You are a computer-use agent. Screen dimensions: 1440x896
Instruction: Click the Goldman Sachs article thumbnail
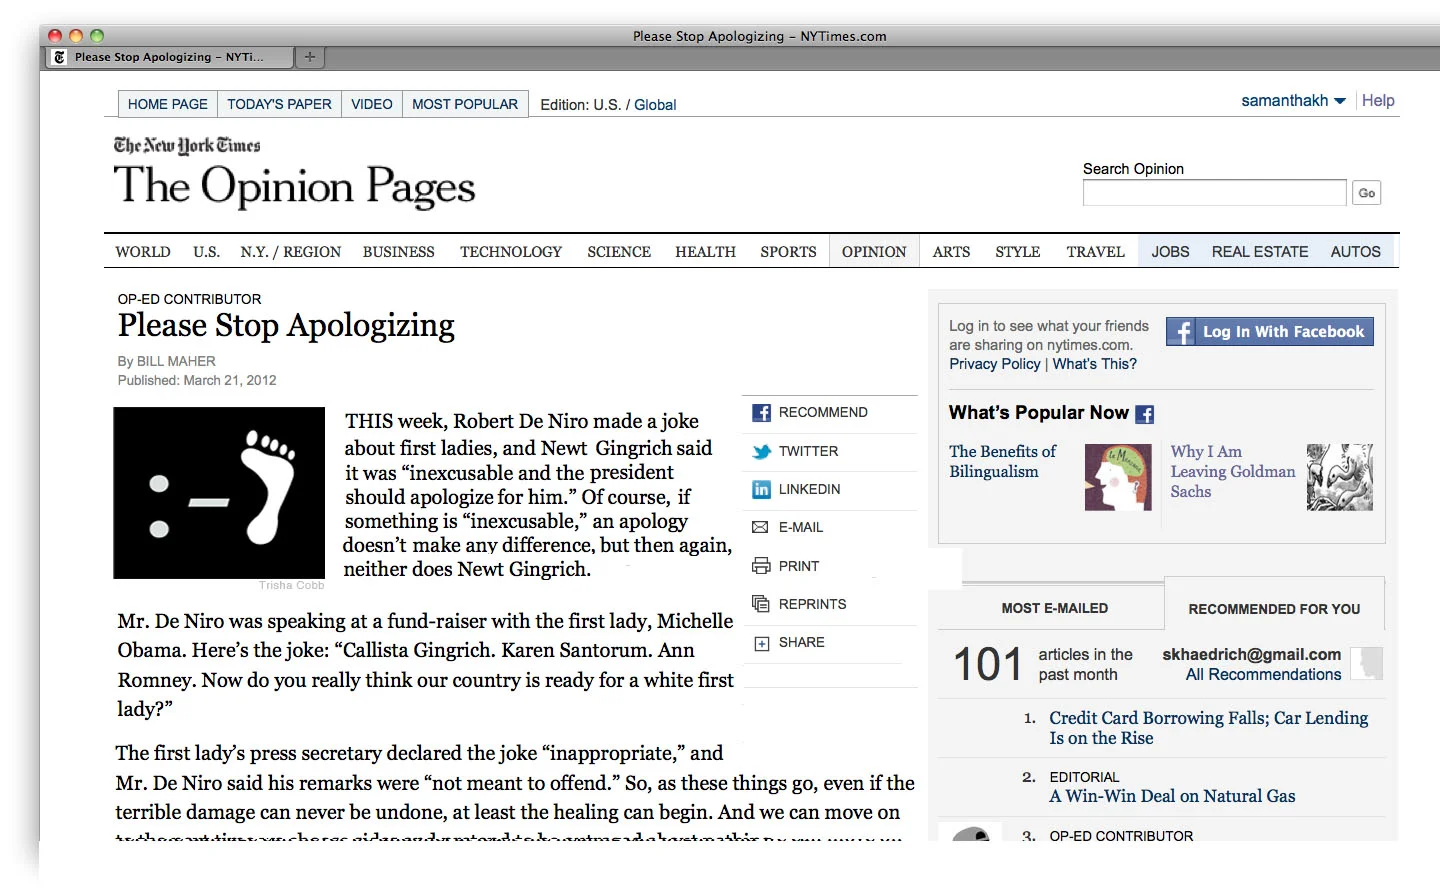tap(1340, 478)
